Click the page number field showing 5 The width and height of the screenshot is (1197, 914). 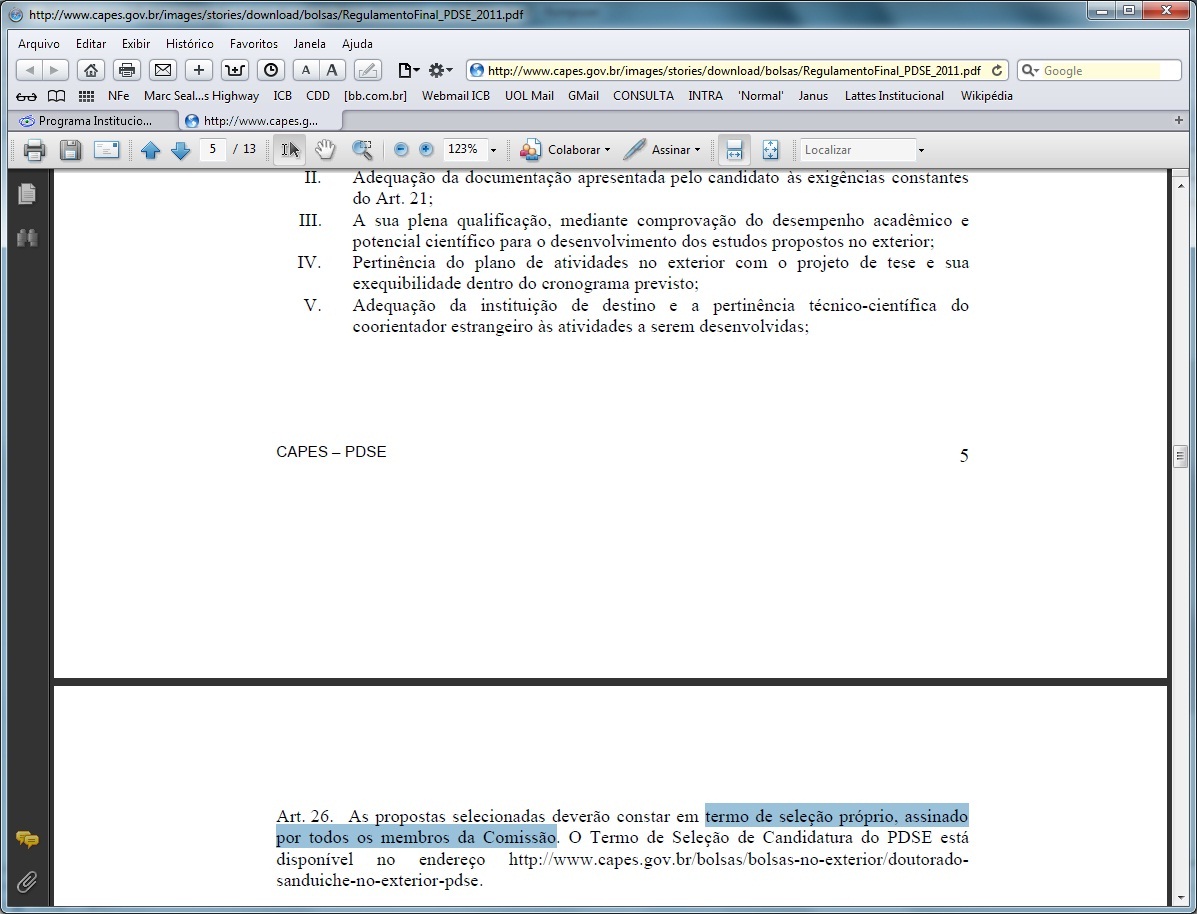tap(213, 149)
